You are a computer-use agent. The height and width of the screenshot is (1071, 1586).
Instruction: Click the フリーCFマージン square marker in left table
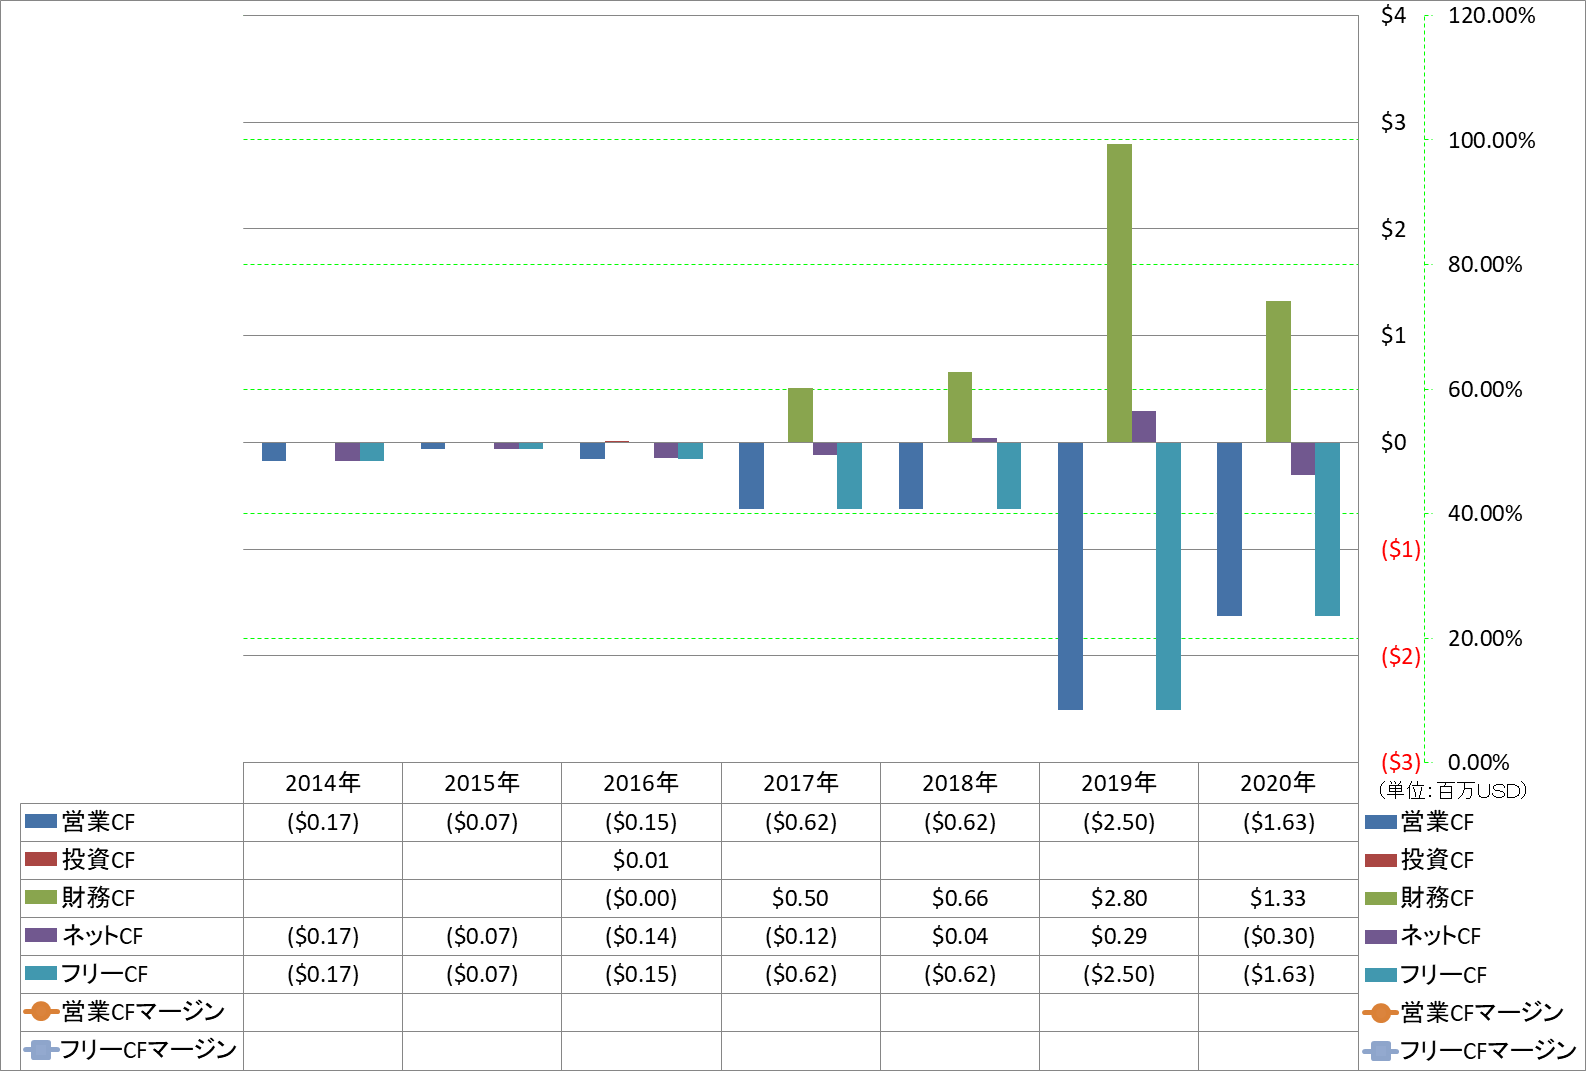[x=41, y=1049]
